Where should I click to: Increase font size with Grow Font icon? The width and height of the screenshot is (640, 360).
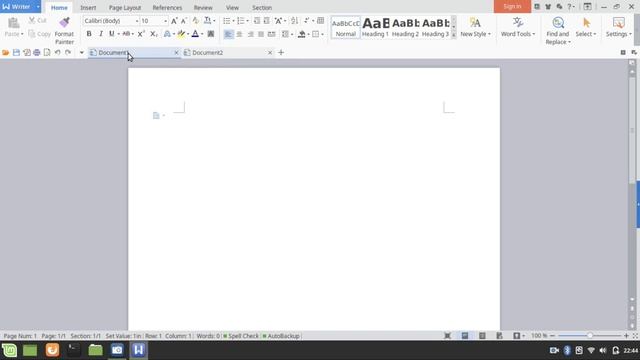point(174,21)
